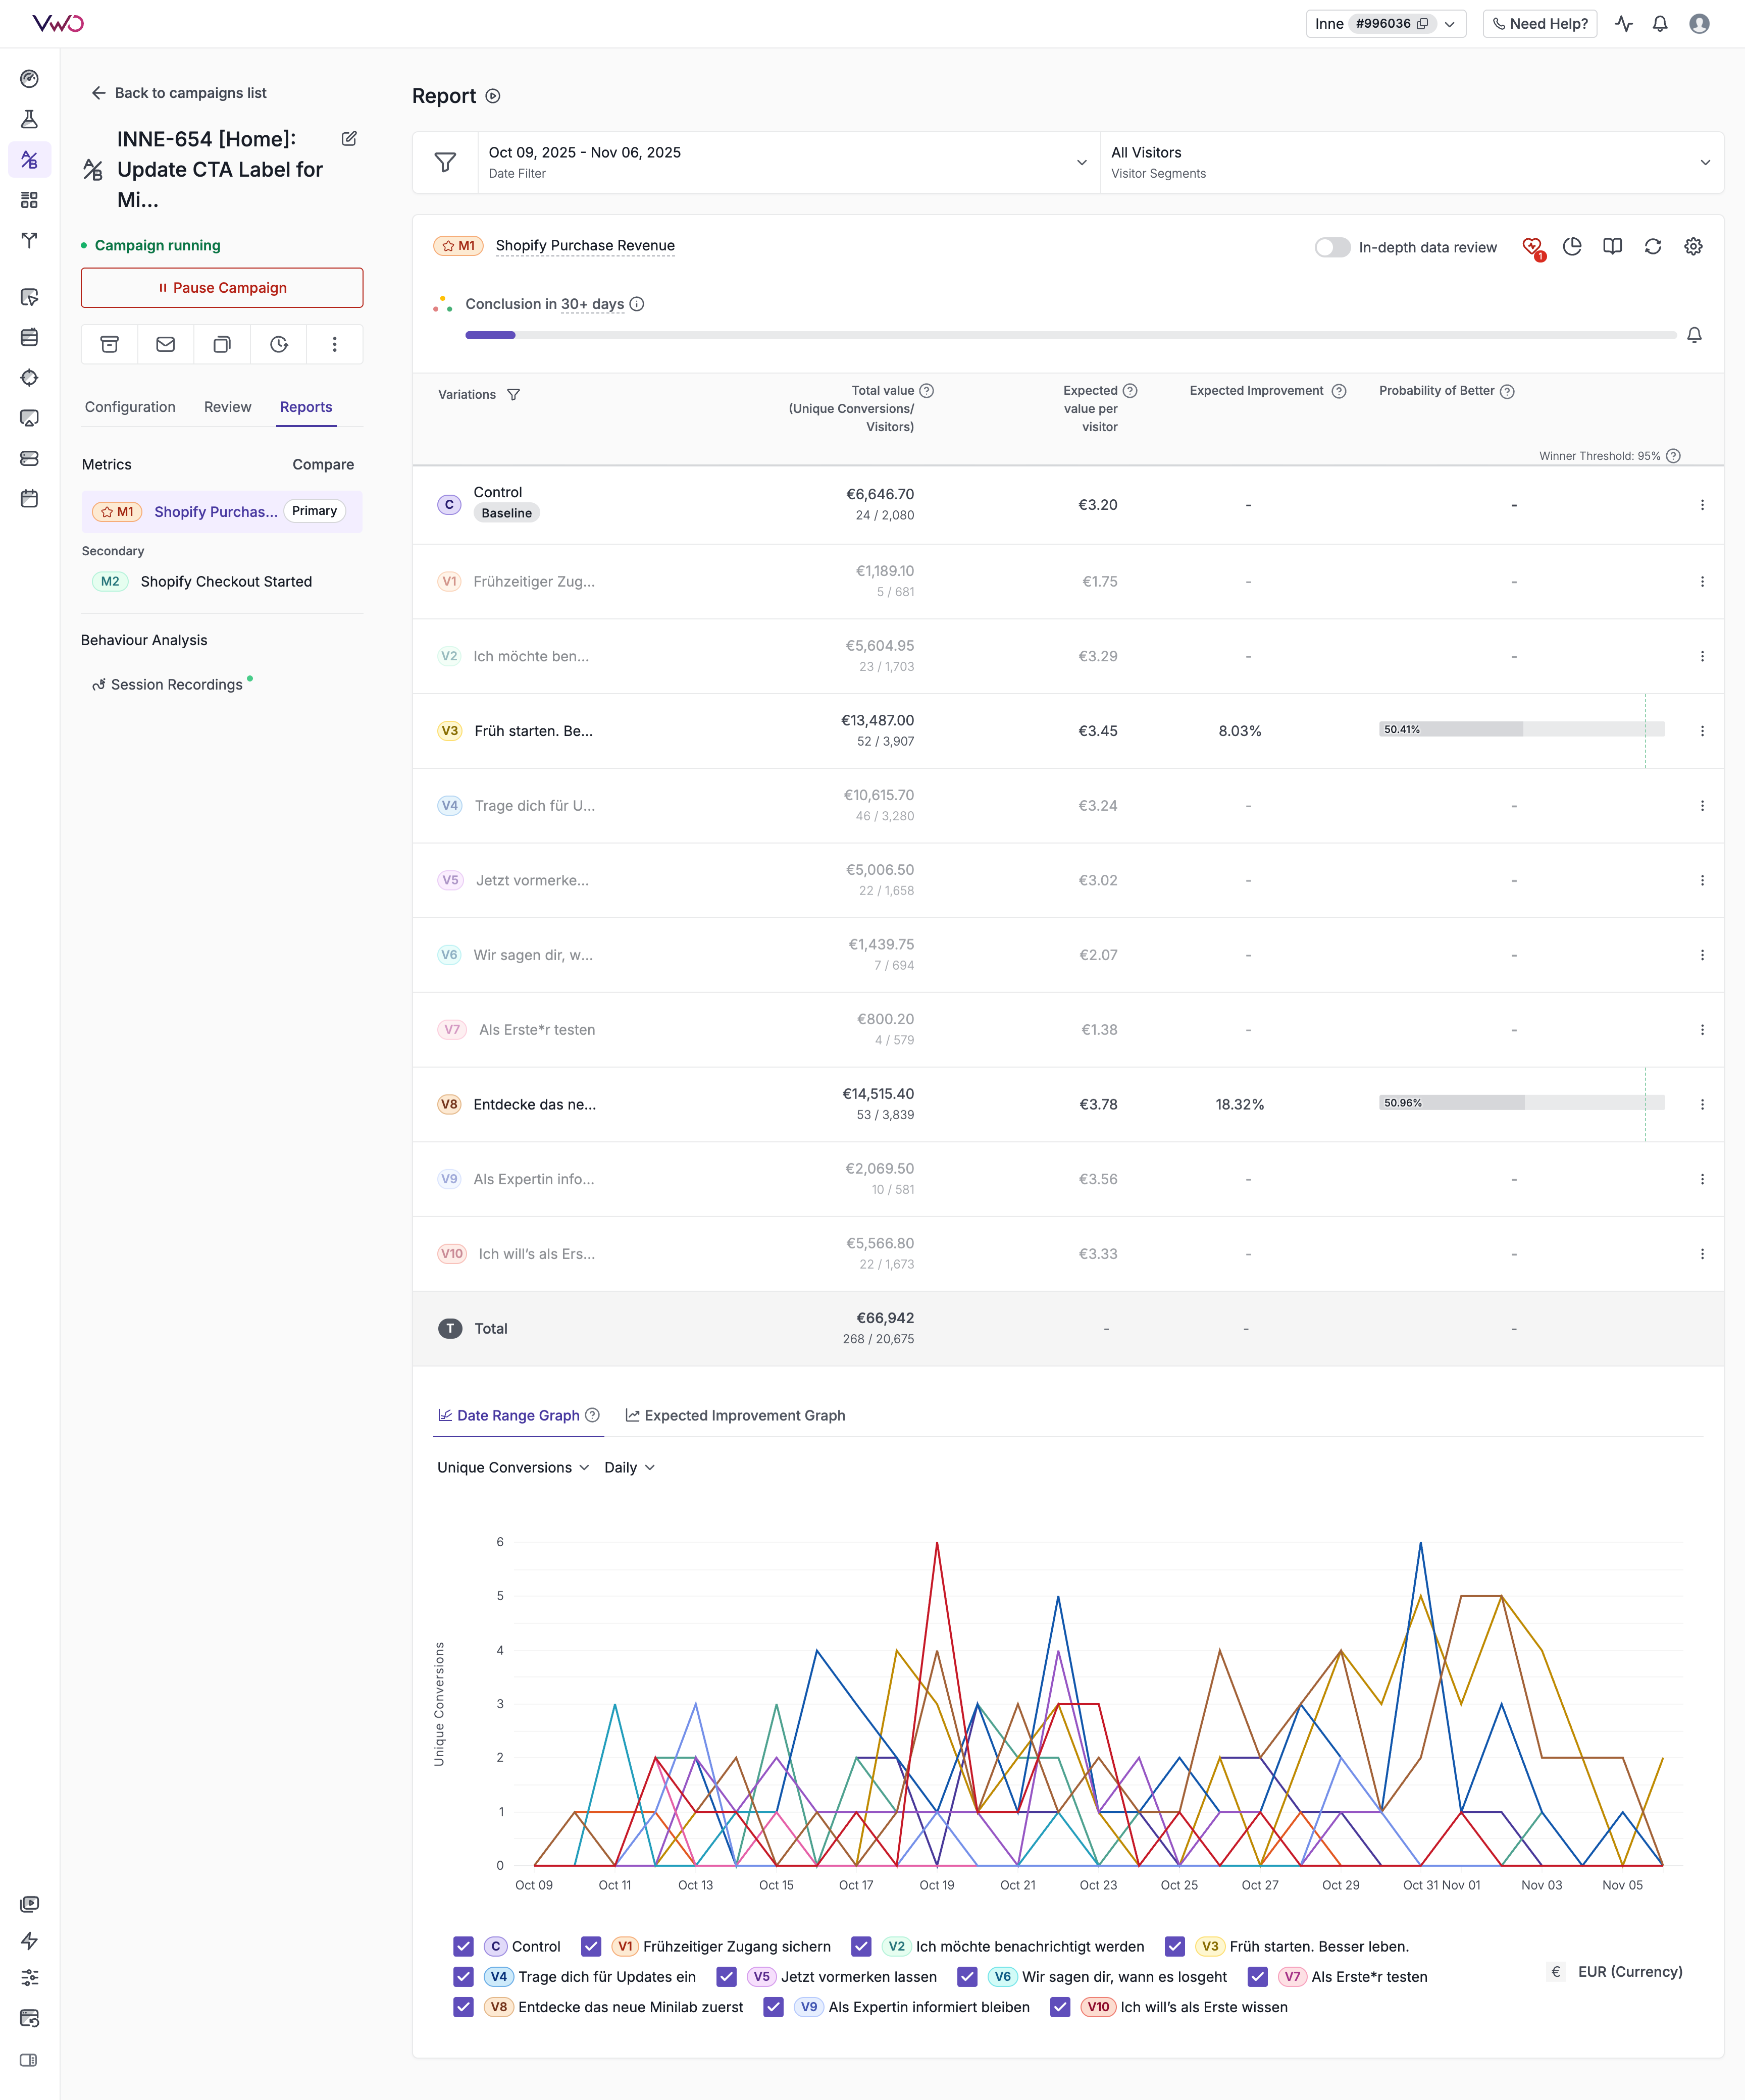This screenshot has height=2100, width=1745.
Task: Edit campaign name pencil icon
Action: tap(349, 139)
